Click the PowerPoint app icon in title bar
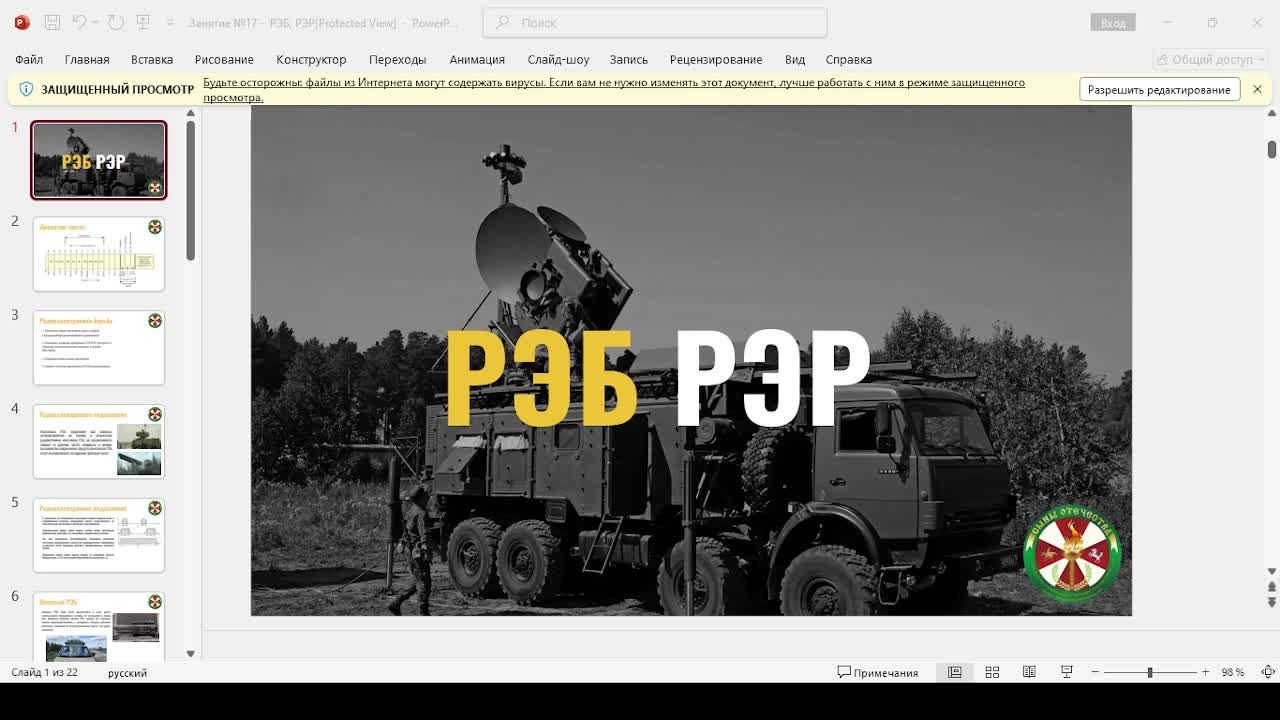The width and height of the screenshot is (1280, 720). 22,22
